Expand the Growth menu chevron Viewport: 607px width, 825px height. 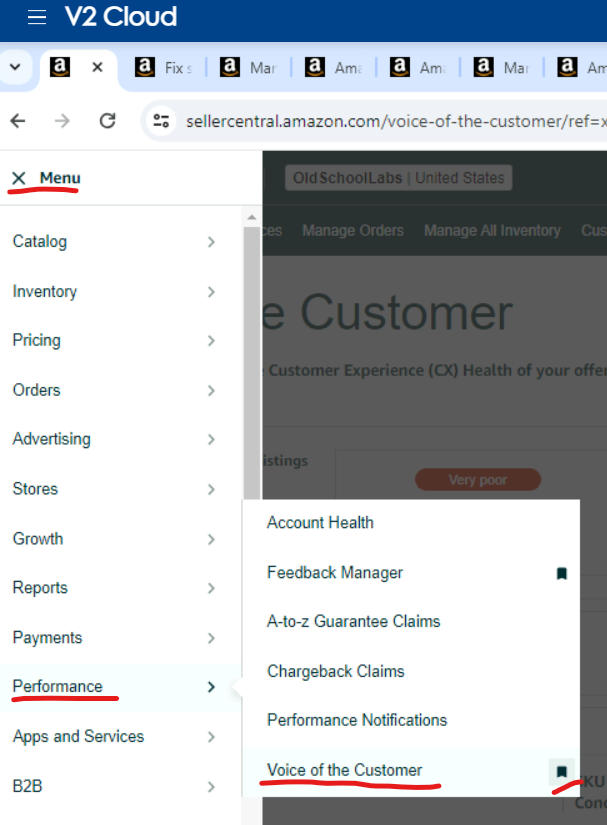point(211,539)
